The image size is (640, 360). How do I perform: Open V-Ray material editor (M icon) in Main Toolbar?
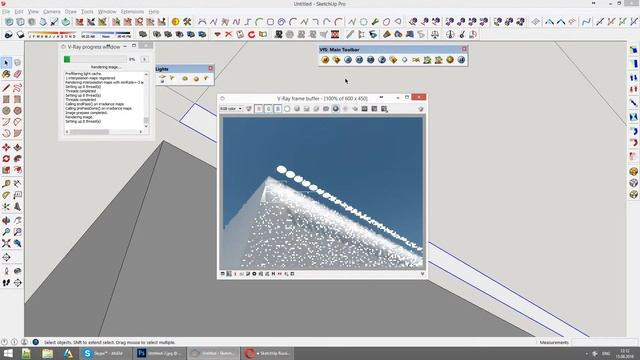pyautogui.click(x=325, y=60)
